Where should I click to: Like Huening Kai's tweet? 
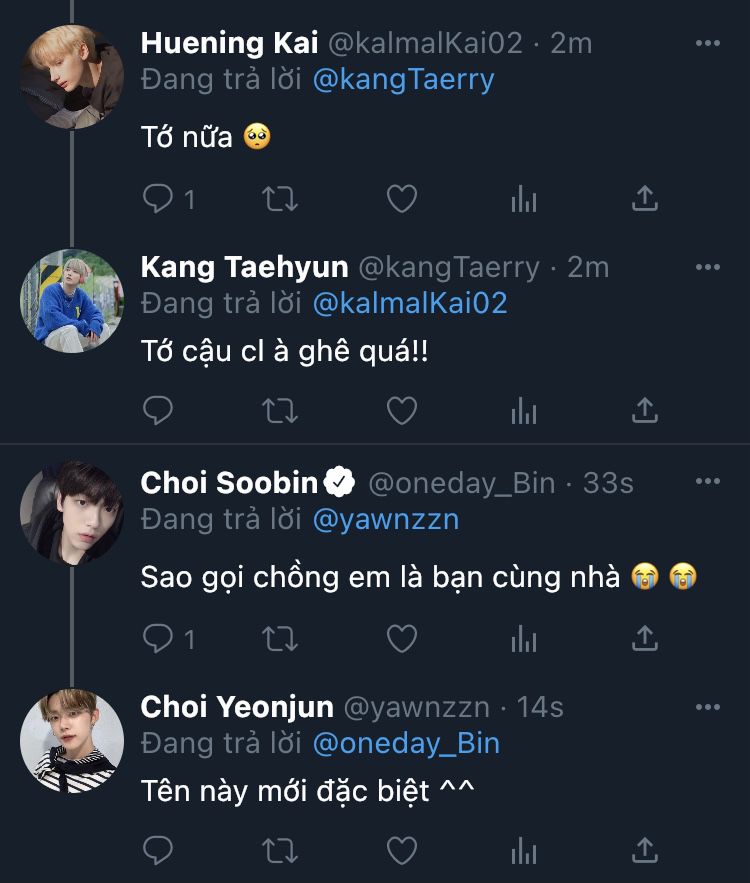[402, 199]
